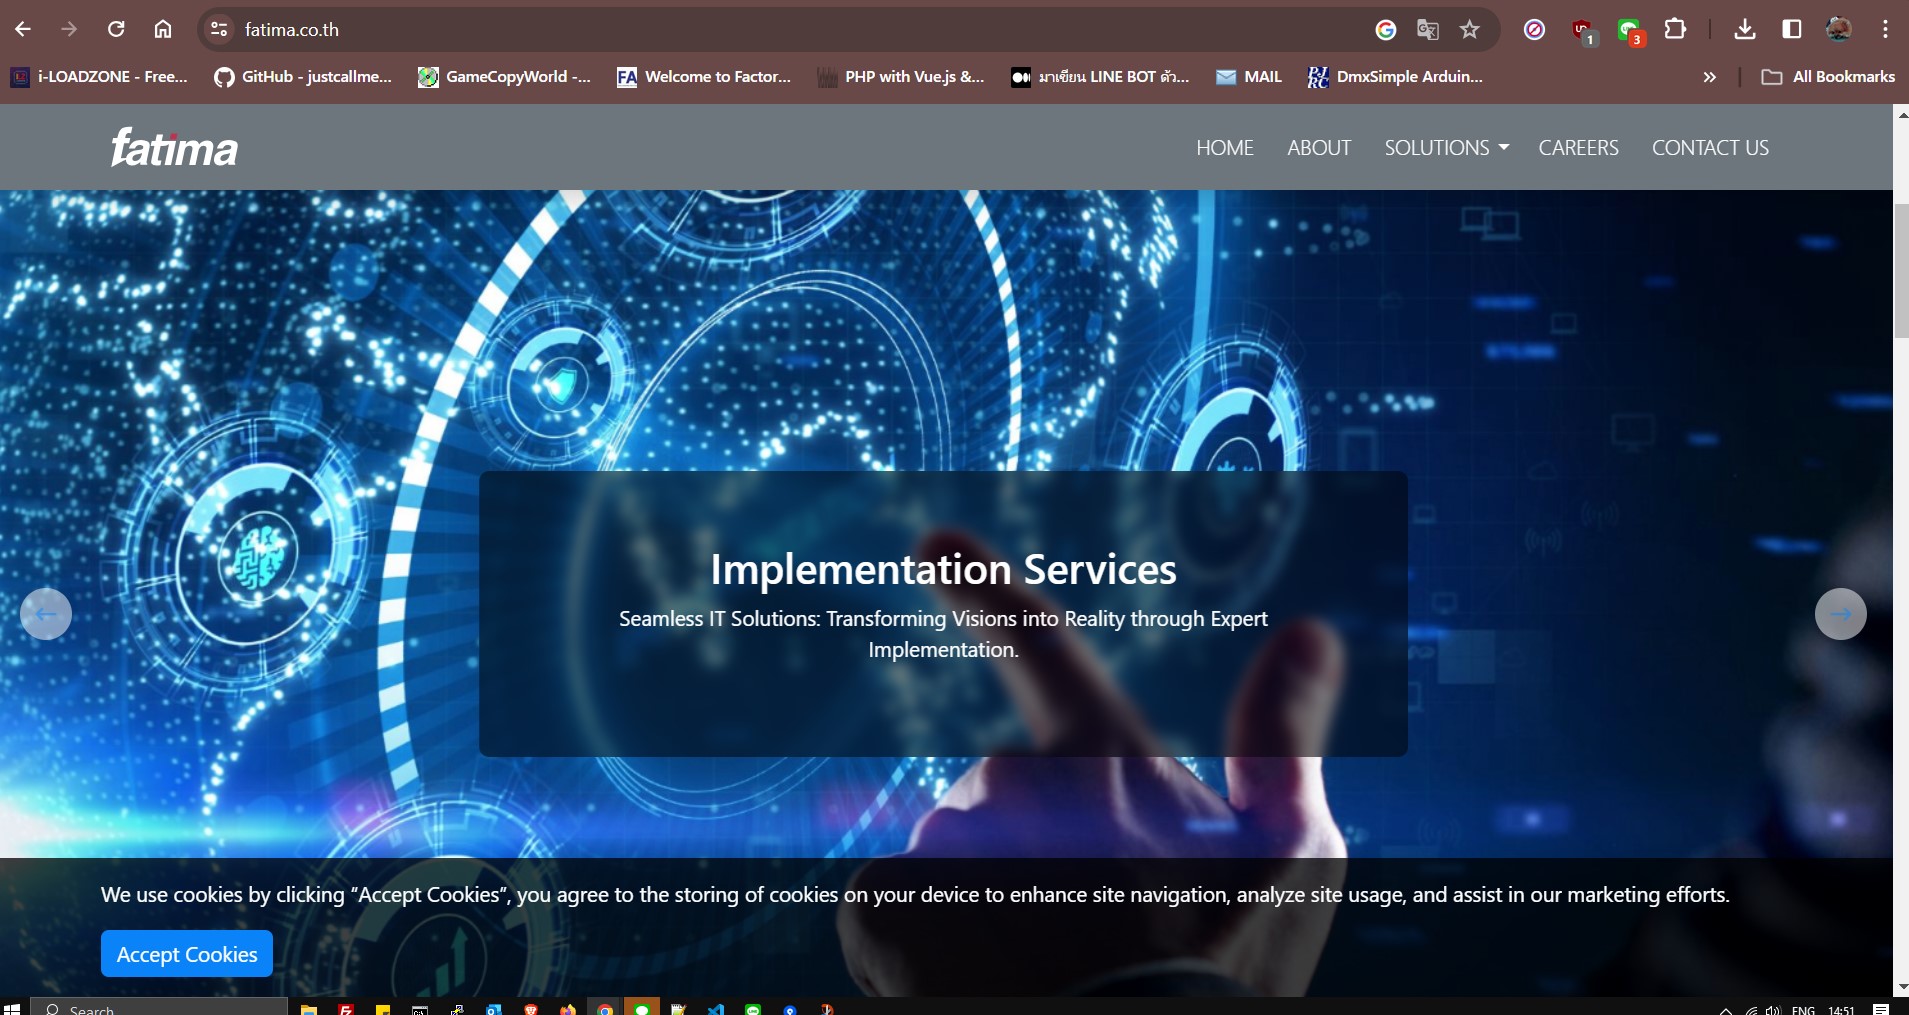Open the ABOUT menu item
Screen dimensions: 1909x1015
point(1319,148)
